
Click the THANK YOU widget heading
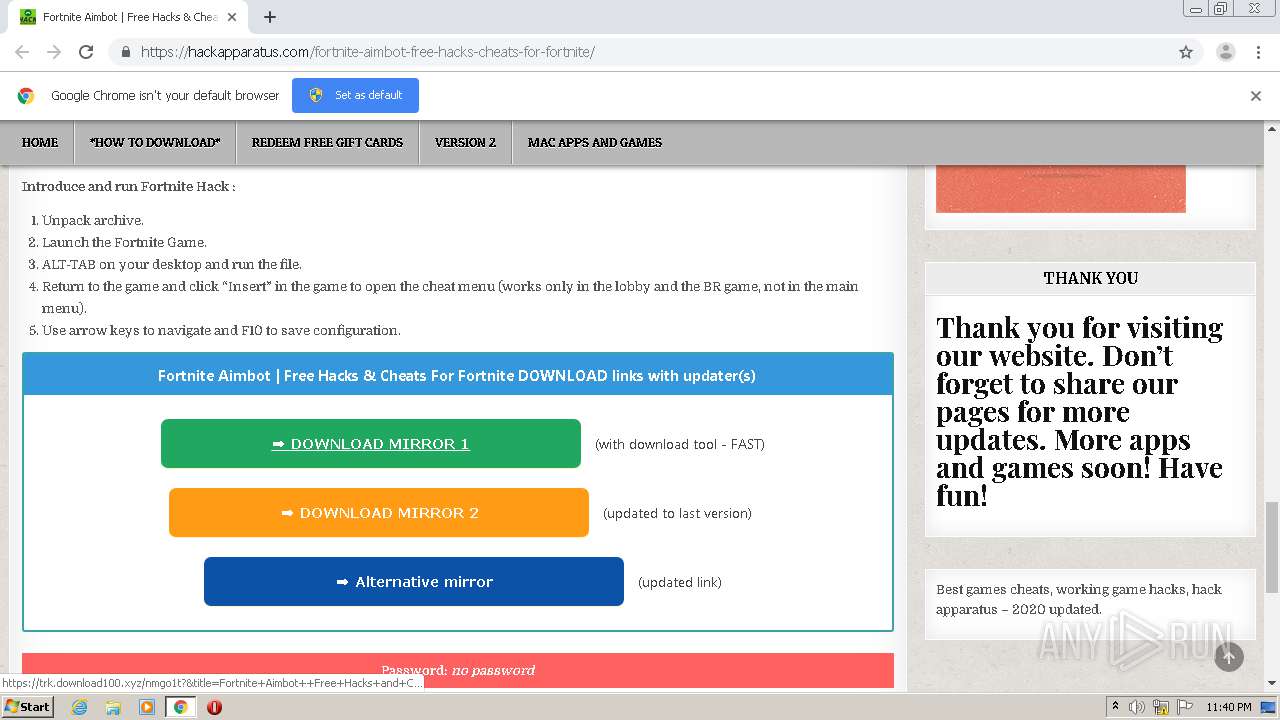pos(1090,278)
